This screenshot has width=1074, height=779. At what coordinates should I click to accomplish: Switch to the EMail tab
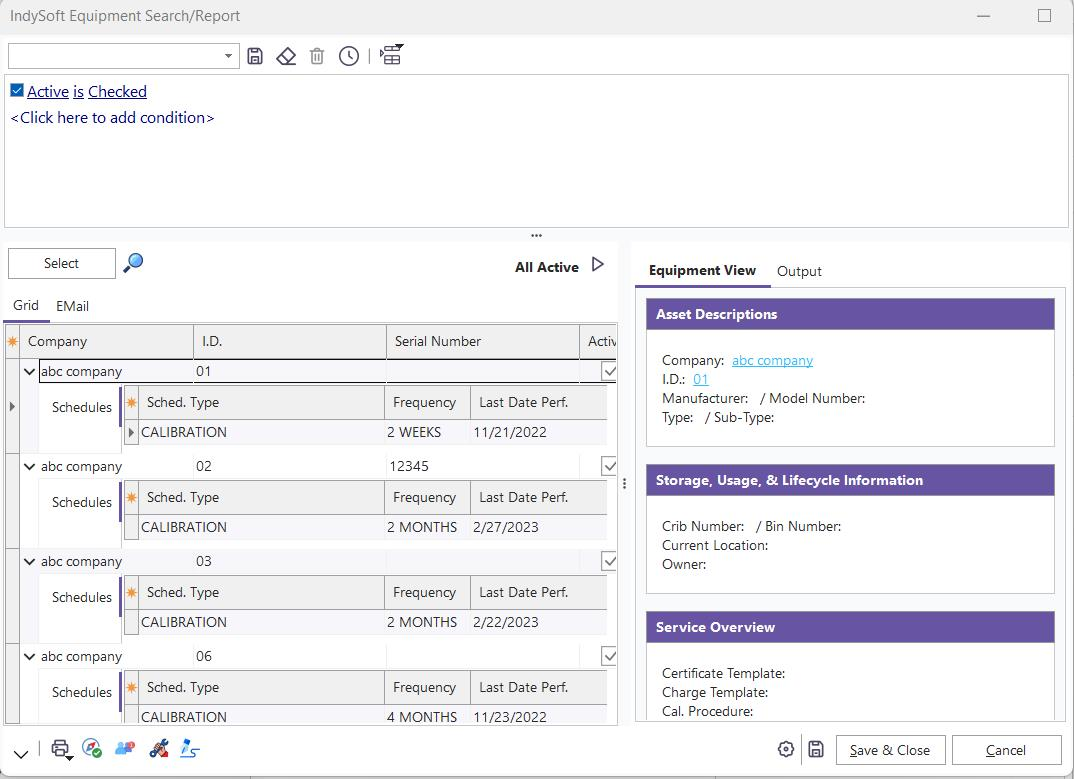click(72, 306)
